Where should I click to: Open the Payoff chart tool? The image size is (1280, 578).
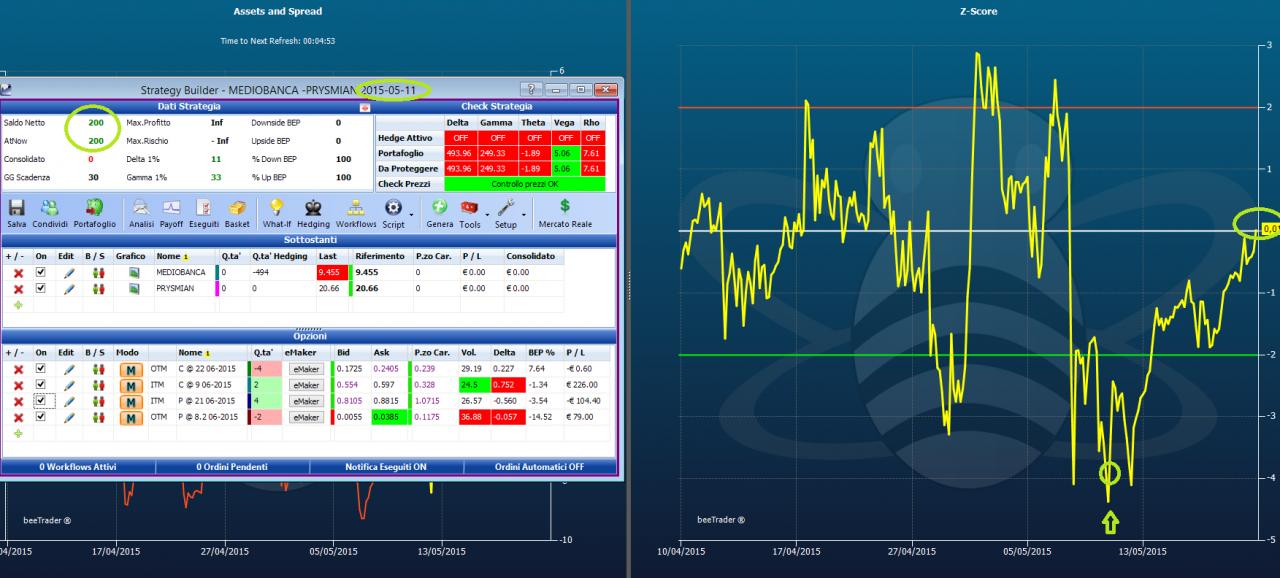click(x=171, y=207)
